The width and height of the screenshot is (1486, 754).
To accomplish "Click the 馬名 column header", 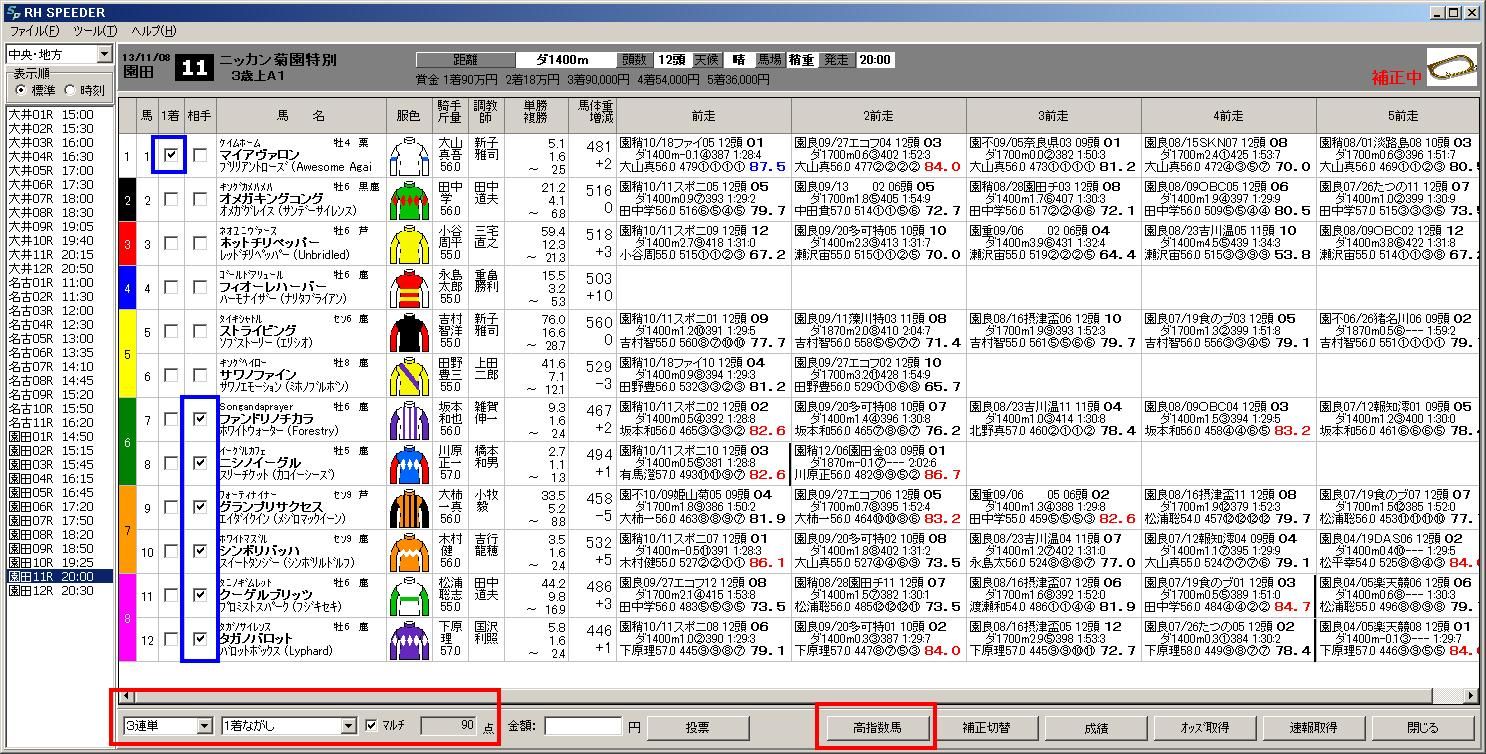I will pyautogui.click(x=301, y=116).
